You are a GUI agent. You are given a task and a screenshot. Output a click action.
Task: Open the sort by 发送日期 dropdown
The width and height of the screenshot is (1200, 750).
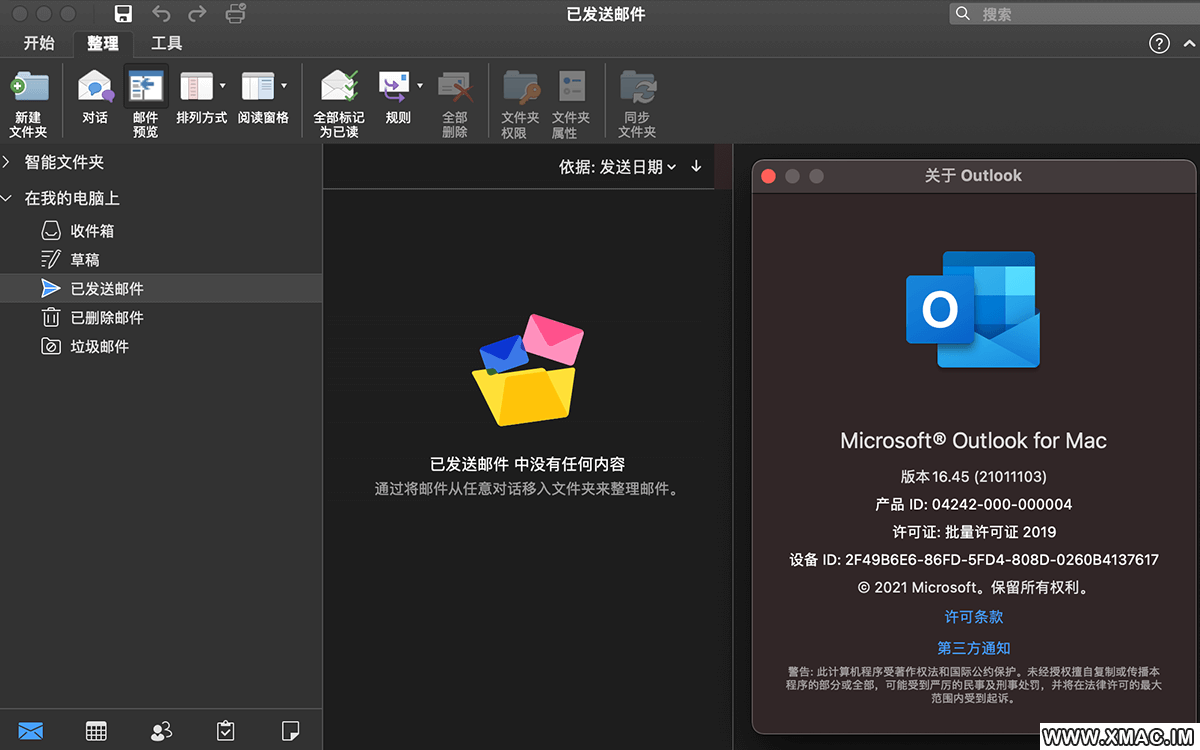[618, 167]
